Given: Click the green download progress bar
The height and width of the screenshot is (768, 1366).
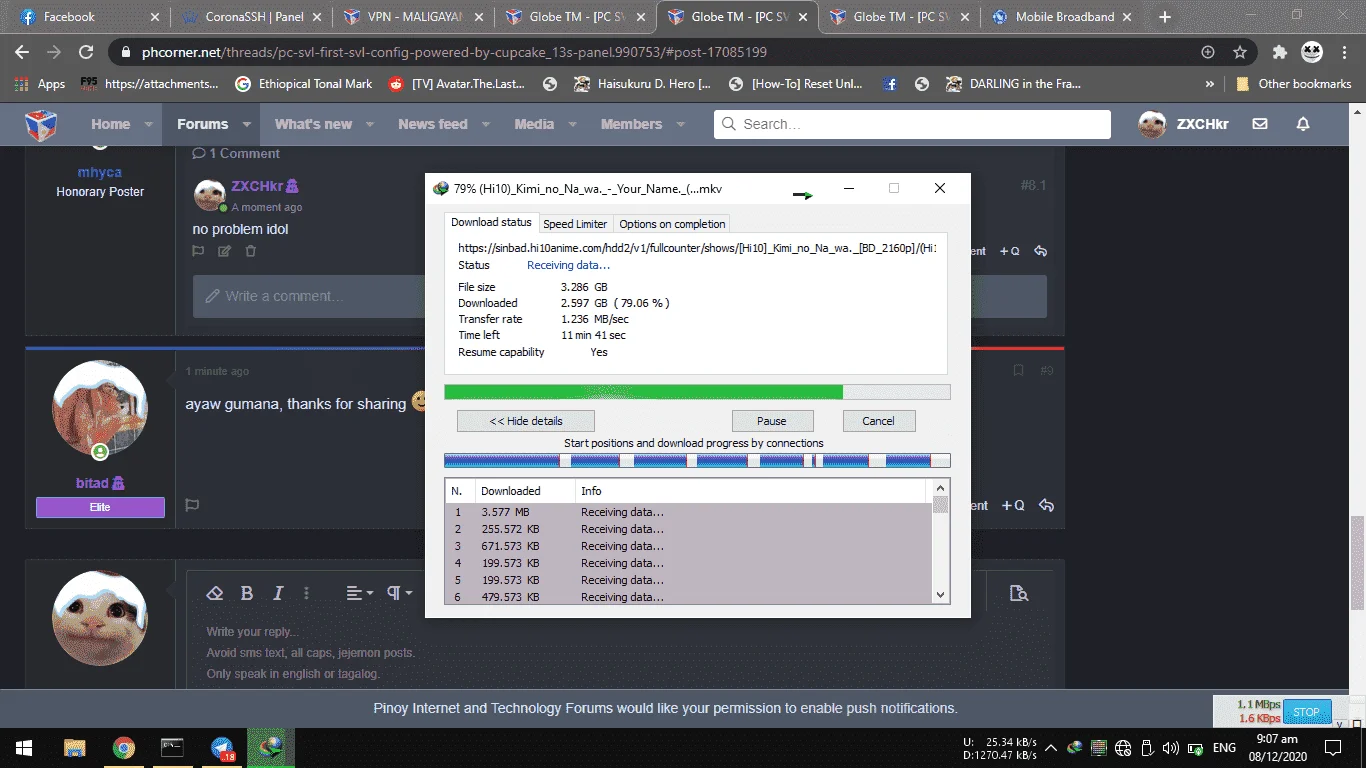Looking at the screenshot, I should 697,392.
